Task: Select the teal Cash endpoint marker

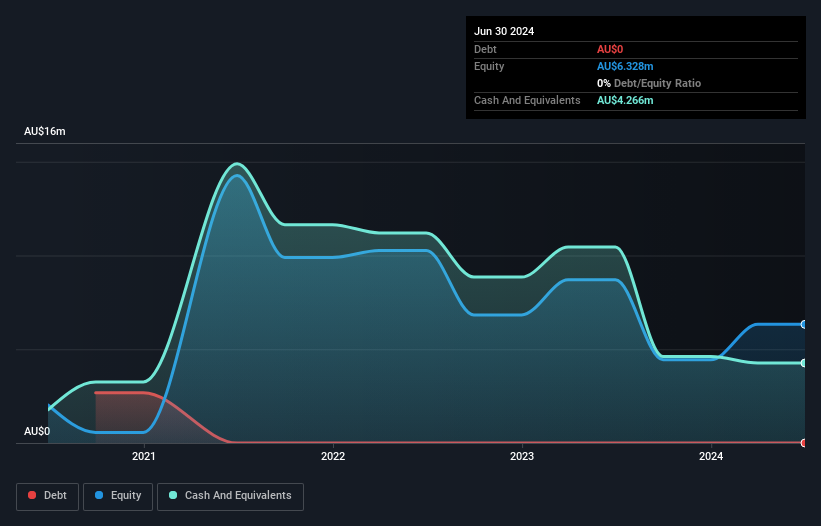Action: pyautogui.click(x=804, y=363)
